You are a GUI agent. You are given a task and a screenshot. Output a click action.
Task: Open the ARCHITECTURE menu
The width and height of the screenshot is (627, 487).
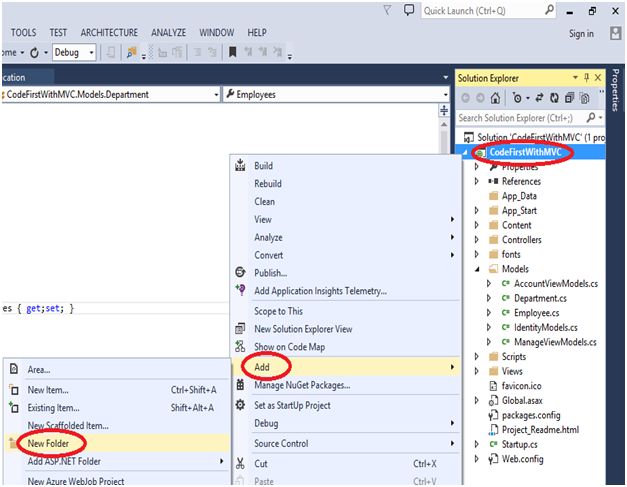109,32
